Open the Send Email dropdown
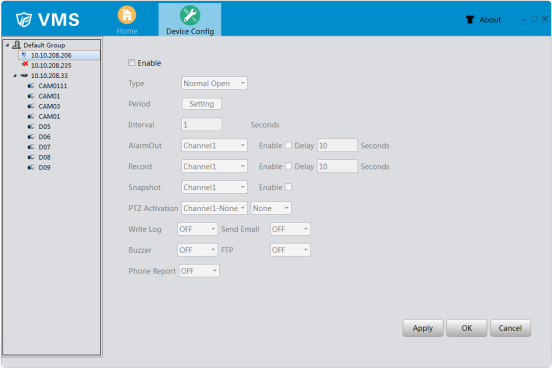The height and width of the screenshot is (368, 552). (x=290, y=229)
